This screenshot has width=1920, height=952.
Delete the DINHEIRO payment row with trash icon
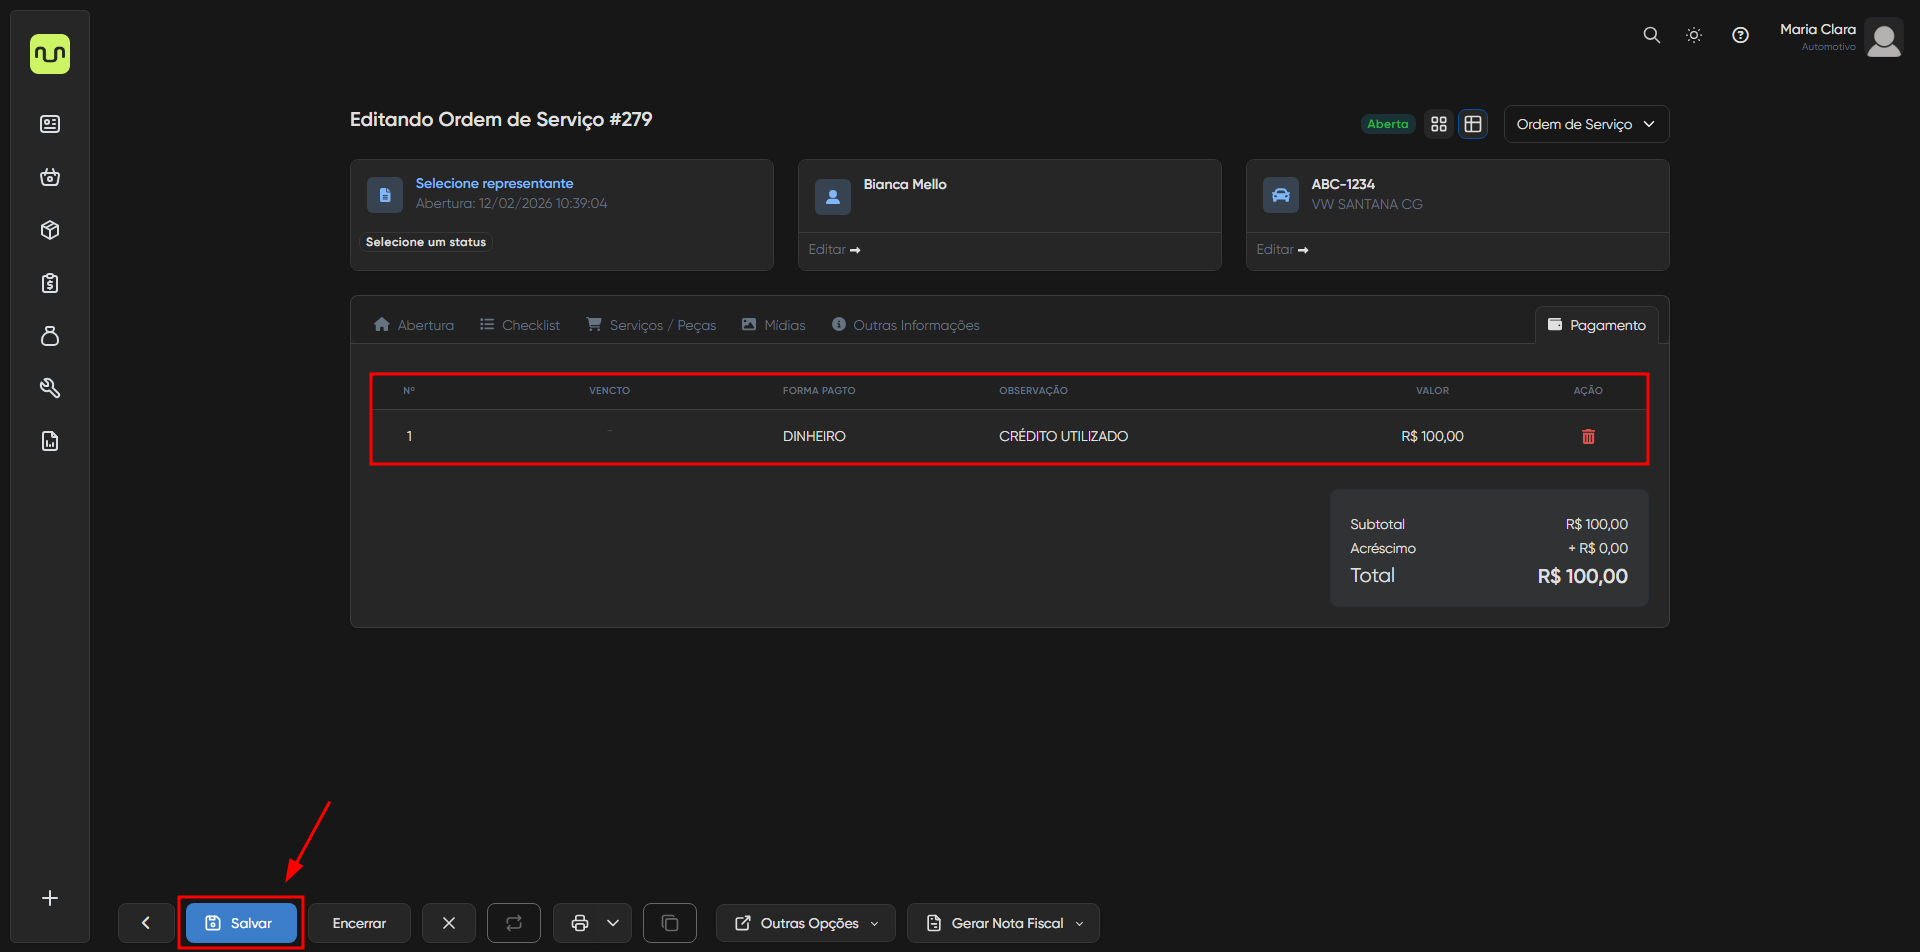pos(1587,437)
